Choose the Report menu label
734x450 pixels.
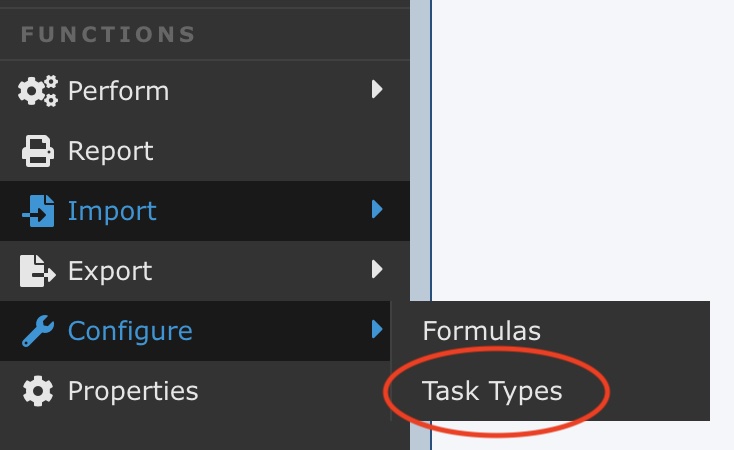click(110, 151)
